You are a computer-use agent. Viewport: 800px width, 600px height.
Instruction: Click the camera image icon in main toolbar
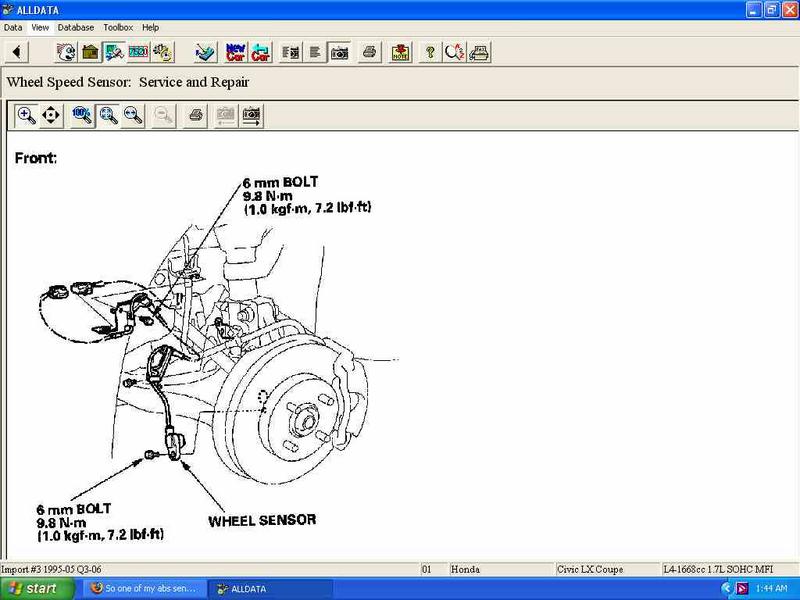point(339,52)
